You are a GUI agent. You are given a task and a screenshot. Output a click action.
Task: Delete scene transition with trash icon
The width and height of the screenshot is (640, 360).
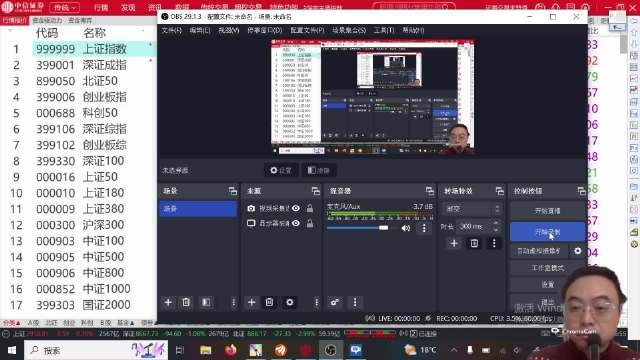pyautogui.click(x=474, y=244)
